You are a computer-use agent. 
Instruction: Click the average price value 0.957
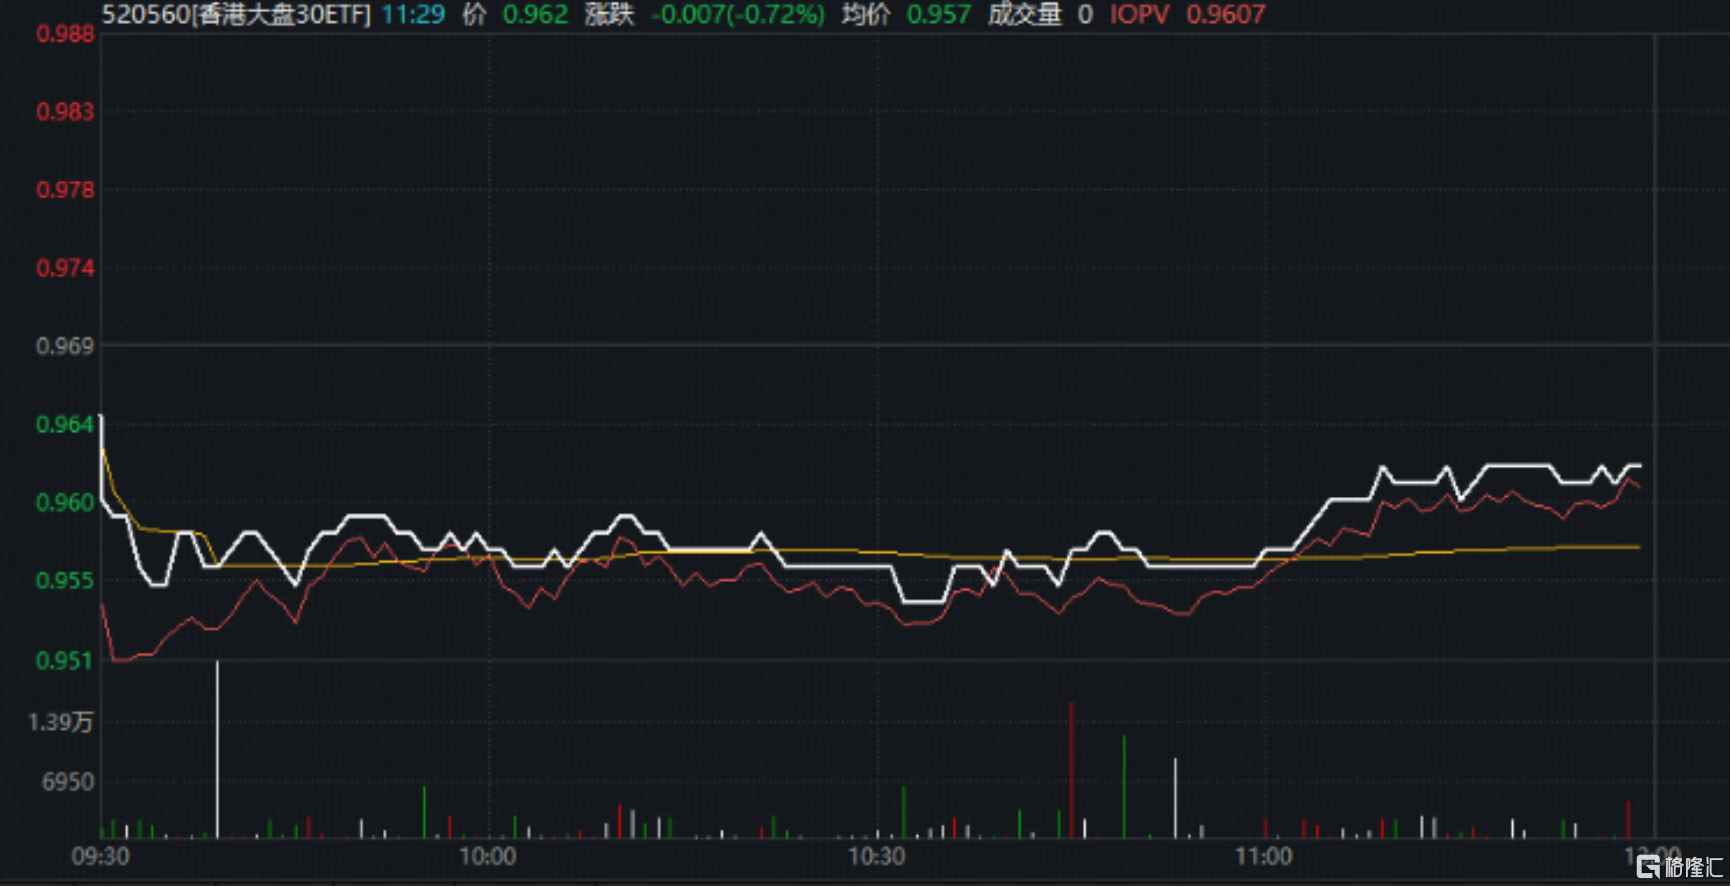[938, 15]
